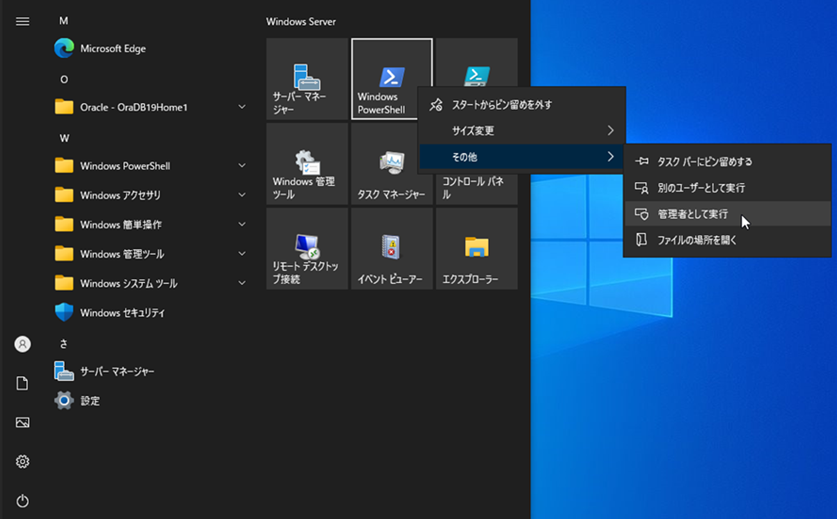Expand the Windows 管理ツール folder chevron
The height and width of the screenshot is (519, 837).
[x=242, y=254]
